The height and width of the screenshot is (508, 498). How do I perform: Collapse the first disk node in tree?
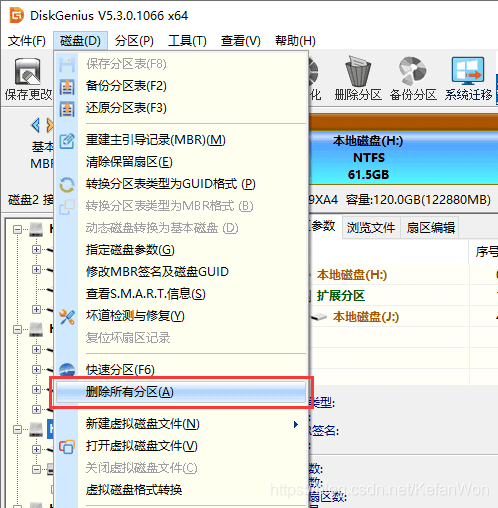click(x=17, y=229)
